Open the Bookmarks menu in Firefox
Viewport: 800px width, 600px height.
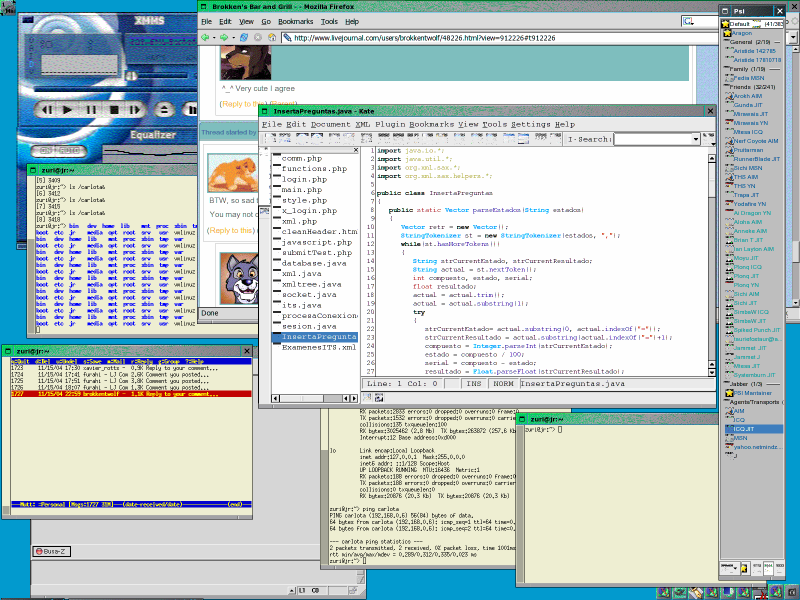click(297, 20)
